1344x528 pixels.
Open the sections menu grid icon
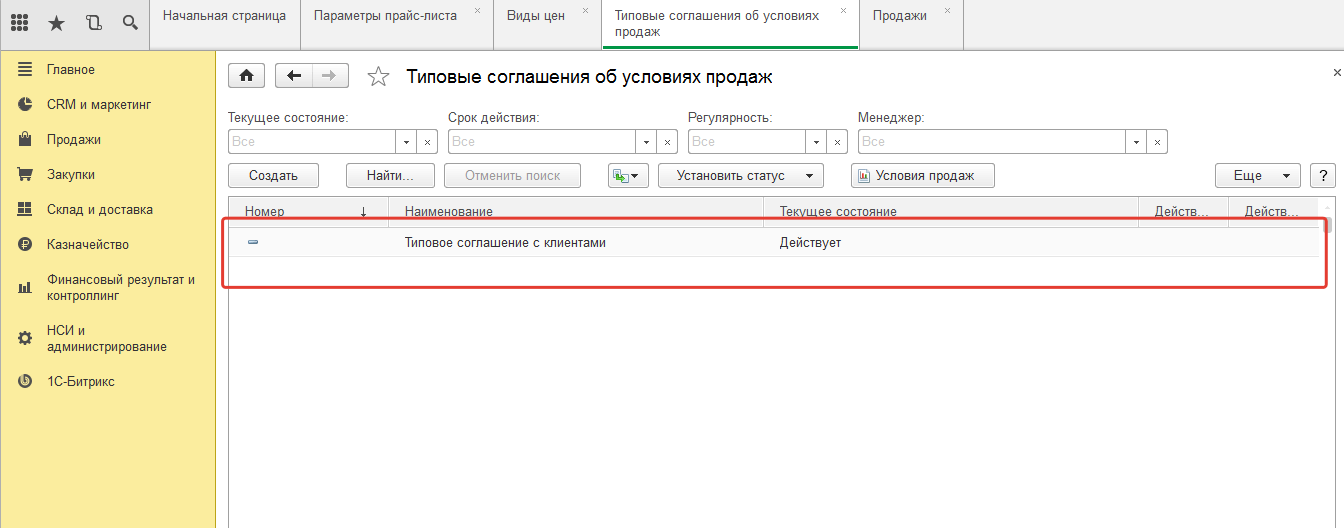pos(19,23)
